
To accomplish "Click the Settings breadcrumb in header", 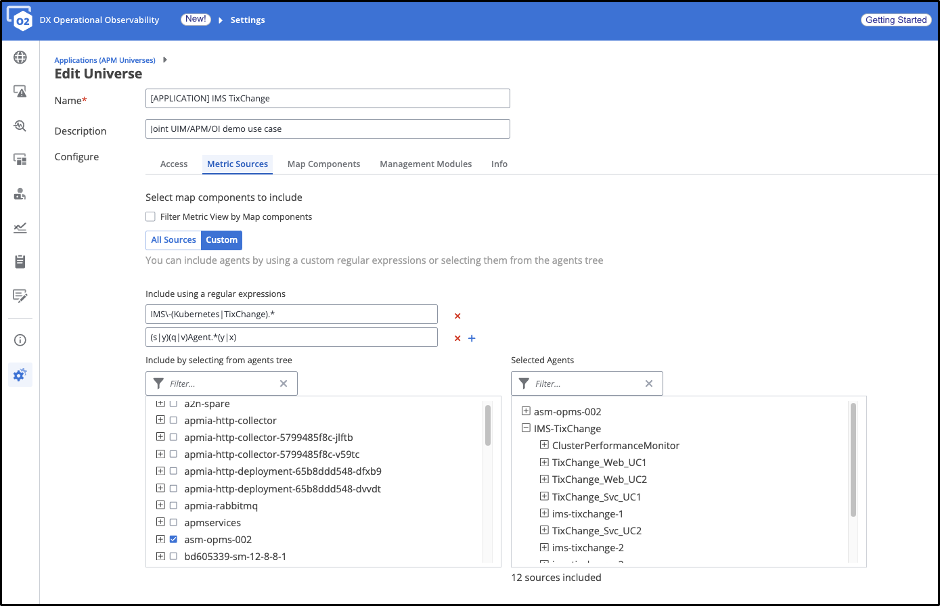I will click(x=248, y=20).
